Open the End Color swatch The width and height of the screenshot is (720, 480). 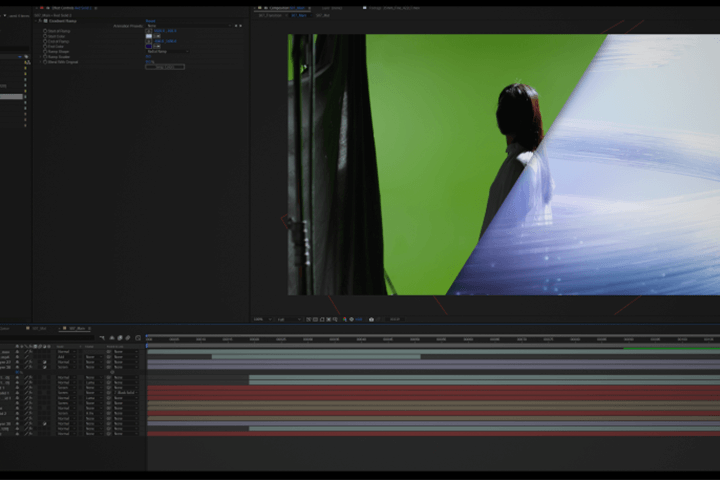(149, 46)
